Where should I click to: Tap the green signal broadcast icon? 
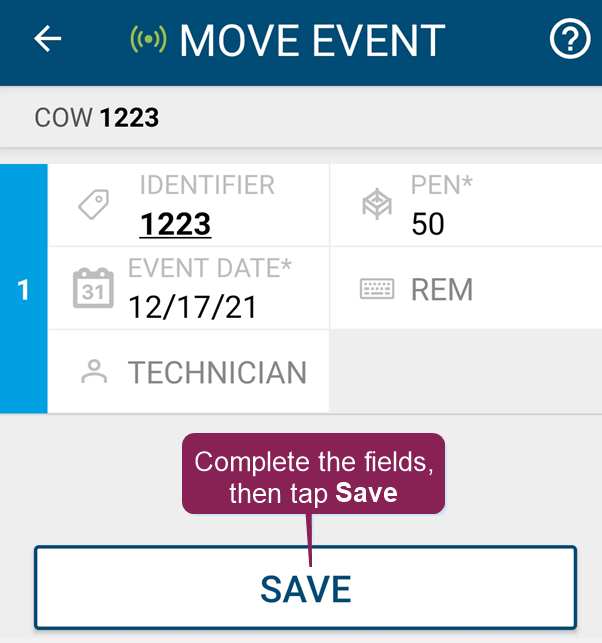(x=148, y=40)
